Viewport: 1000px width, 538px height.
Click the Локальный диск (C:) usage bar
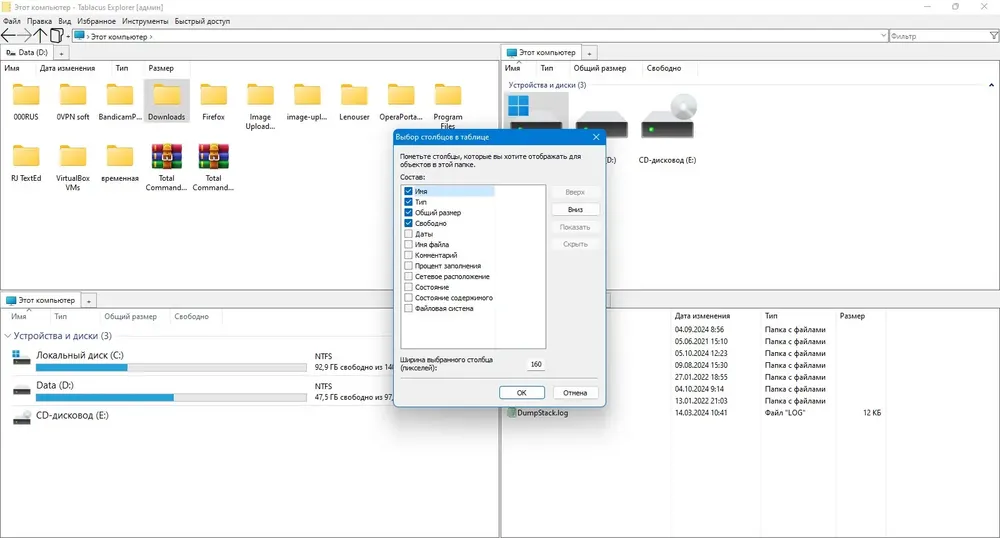171,368
